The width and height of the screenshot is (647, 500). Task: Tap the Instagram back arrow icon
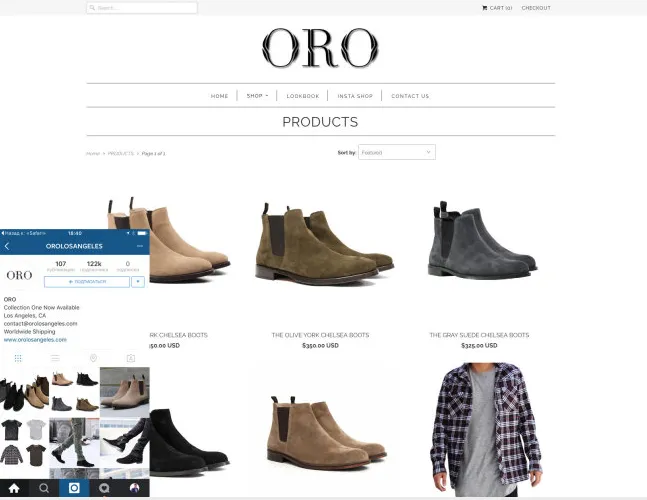[x=7, y=246]
